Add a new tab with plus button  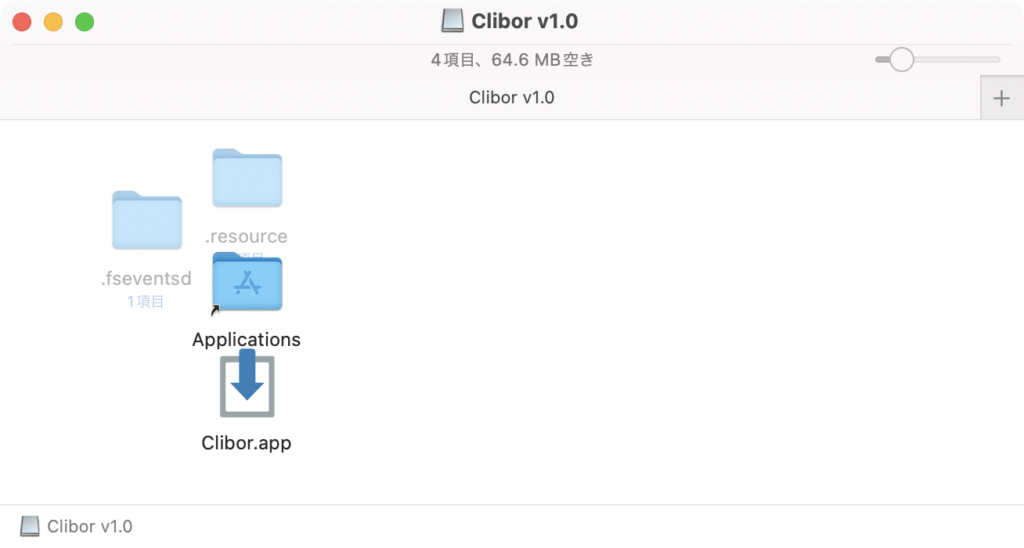tap(1001, 98)
